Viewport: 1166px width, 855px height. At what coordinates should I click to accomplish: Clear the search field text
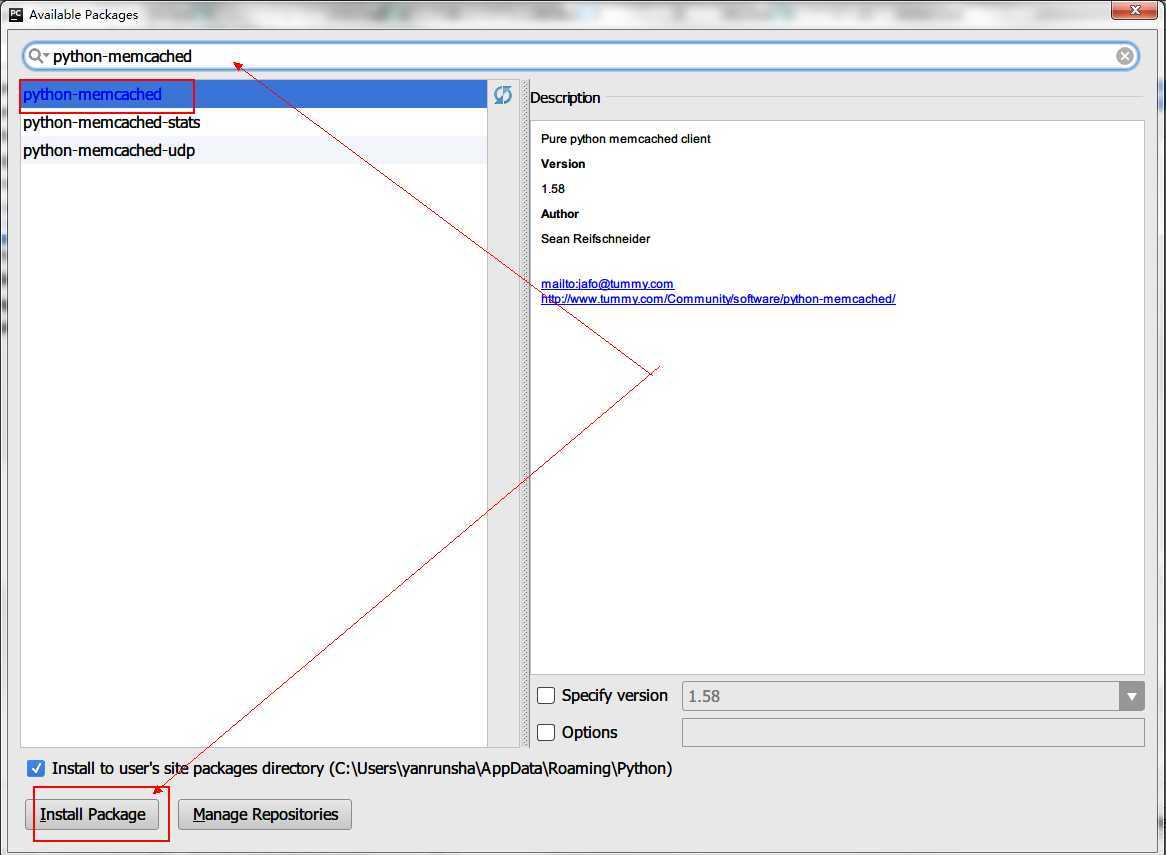click(x=1124, y=56)
